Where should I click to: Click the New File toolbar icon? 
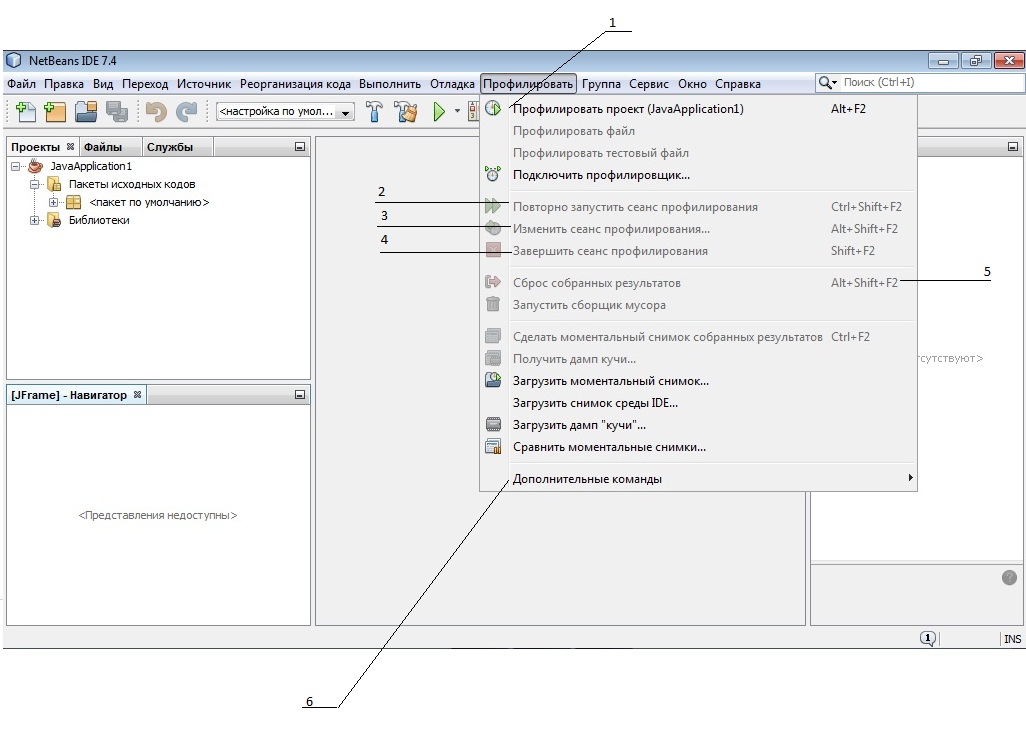click(x=26, y=112)
